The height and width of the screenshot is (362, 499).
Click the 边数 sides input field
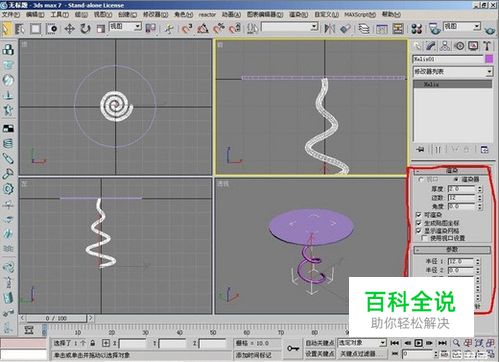click(x=462, y=198)
